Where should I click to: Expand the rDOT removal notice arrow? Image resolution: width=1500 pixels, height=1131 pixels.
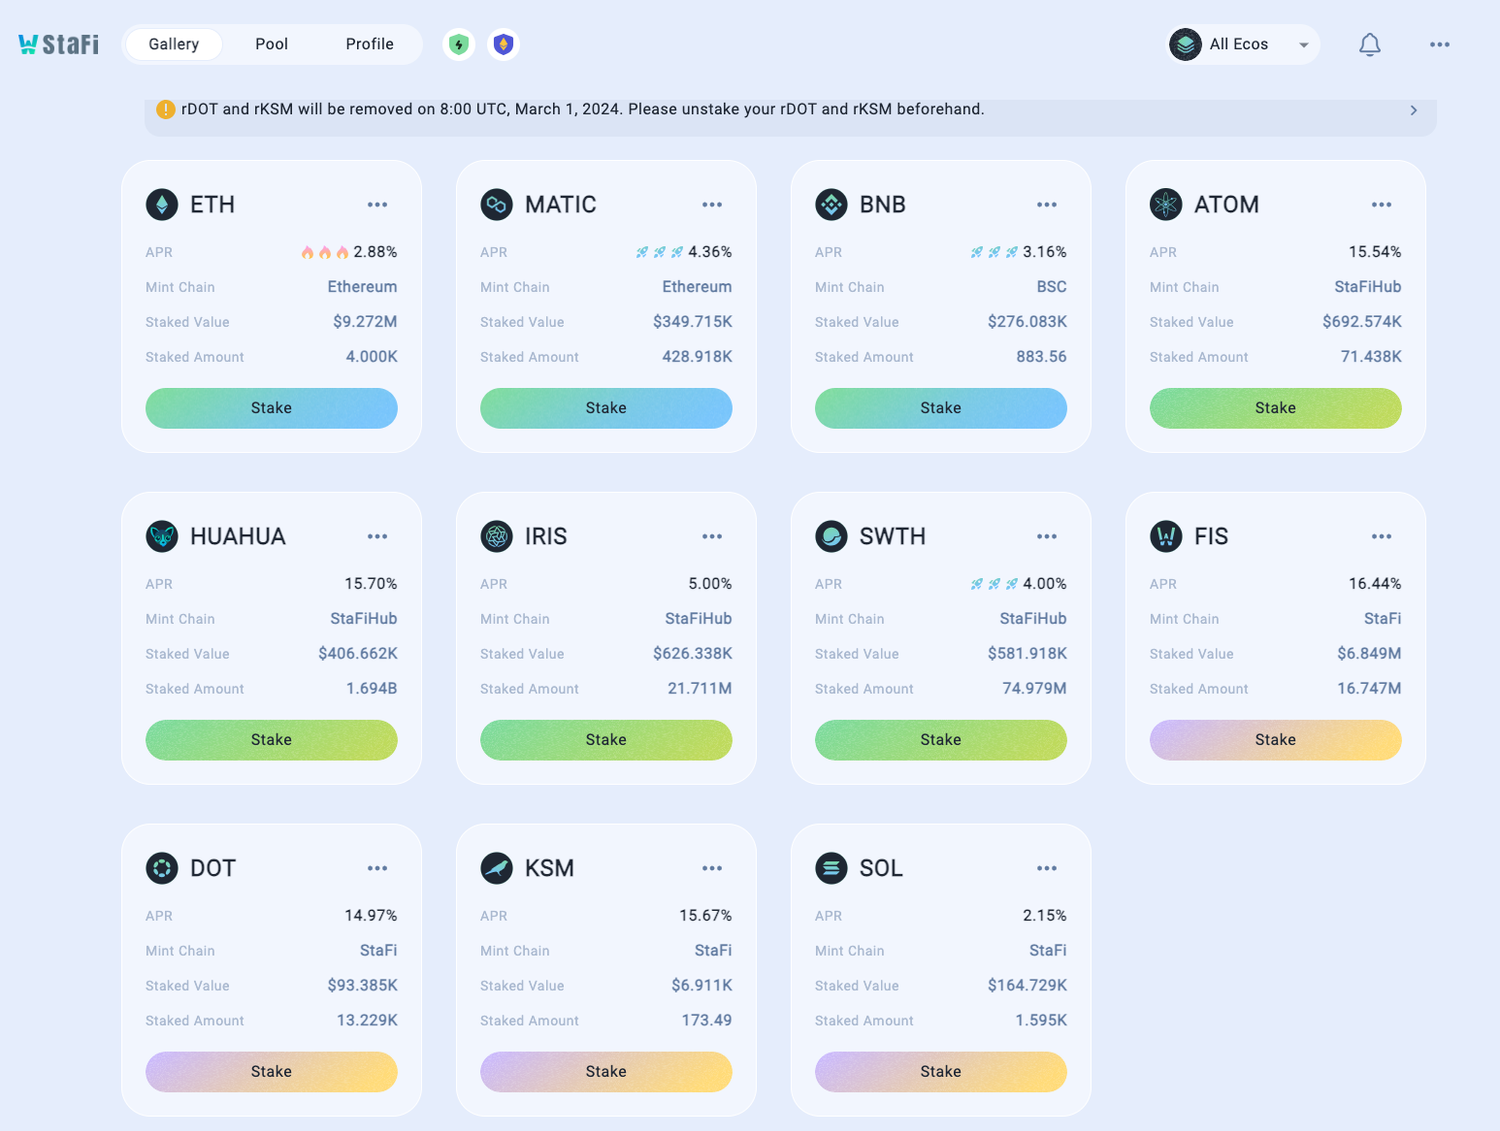point(1413,110)
